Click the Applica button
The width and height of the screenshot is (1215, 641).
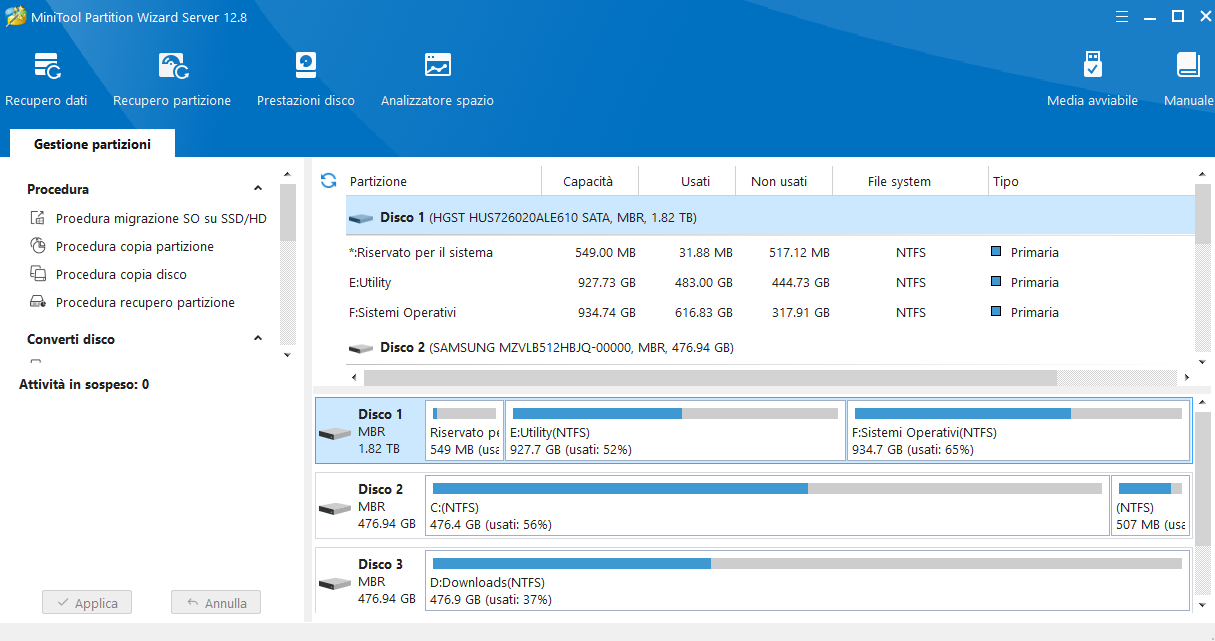[87, 603]
